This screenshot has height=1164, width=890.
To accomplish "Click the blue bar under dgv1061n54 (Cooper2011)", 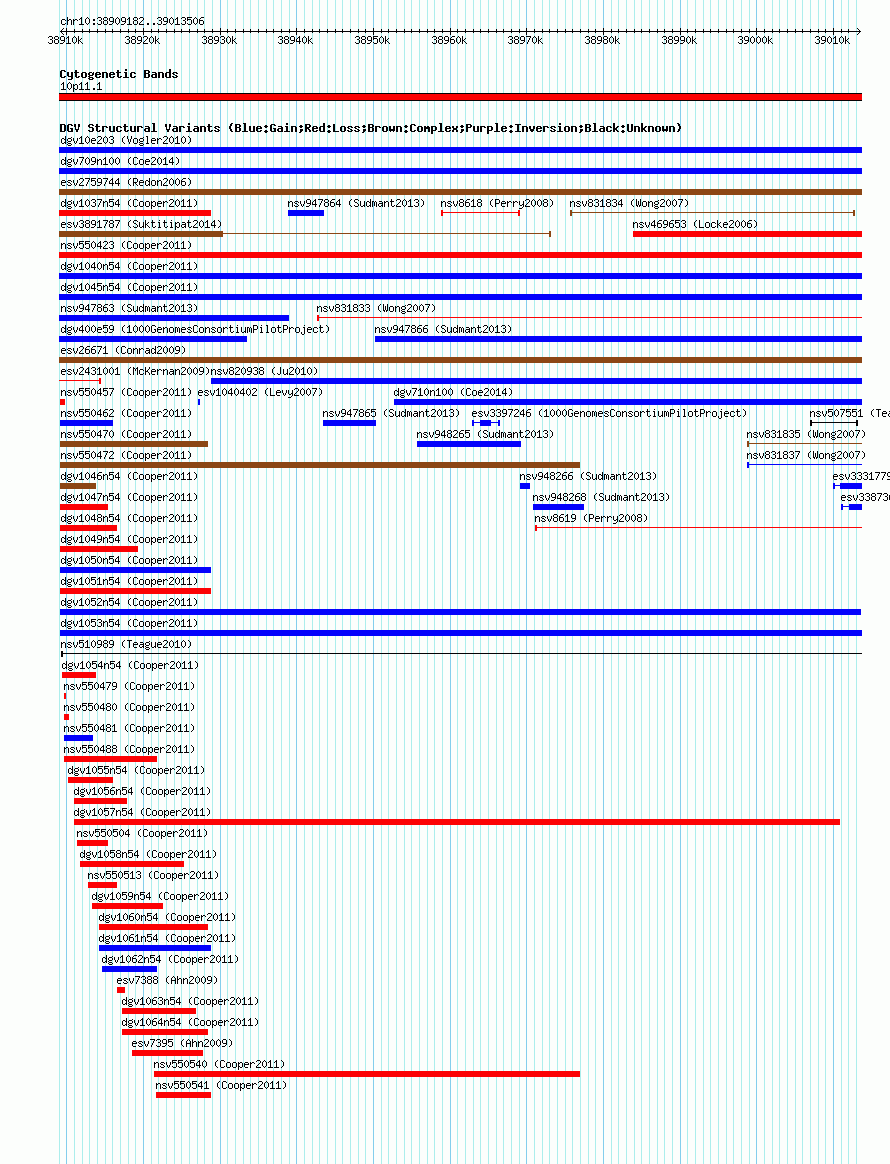I will pos(155,948).
